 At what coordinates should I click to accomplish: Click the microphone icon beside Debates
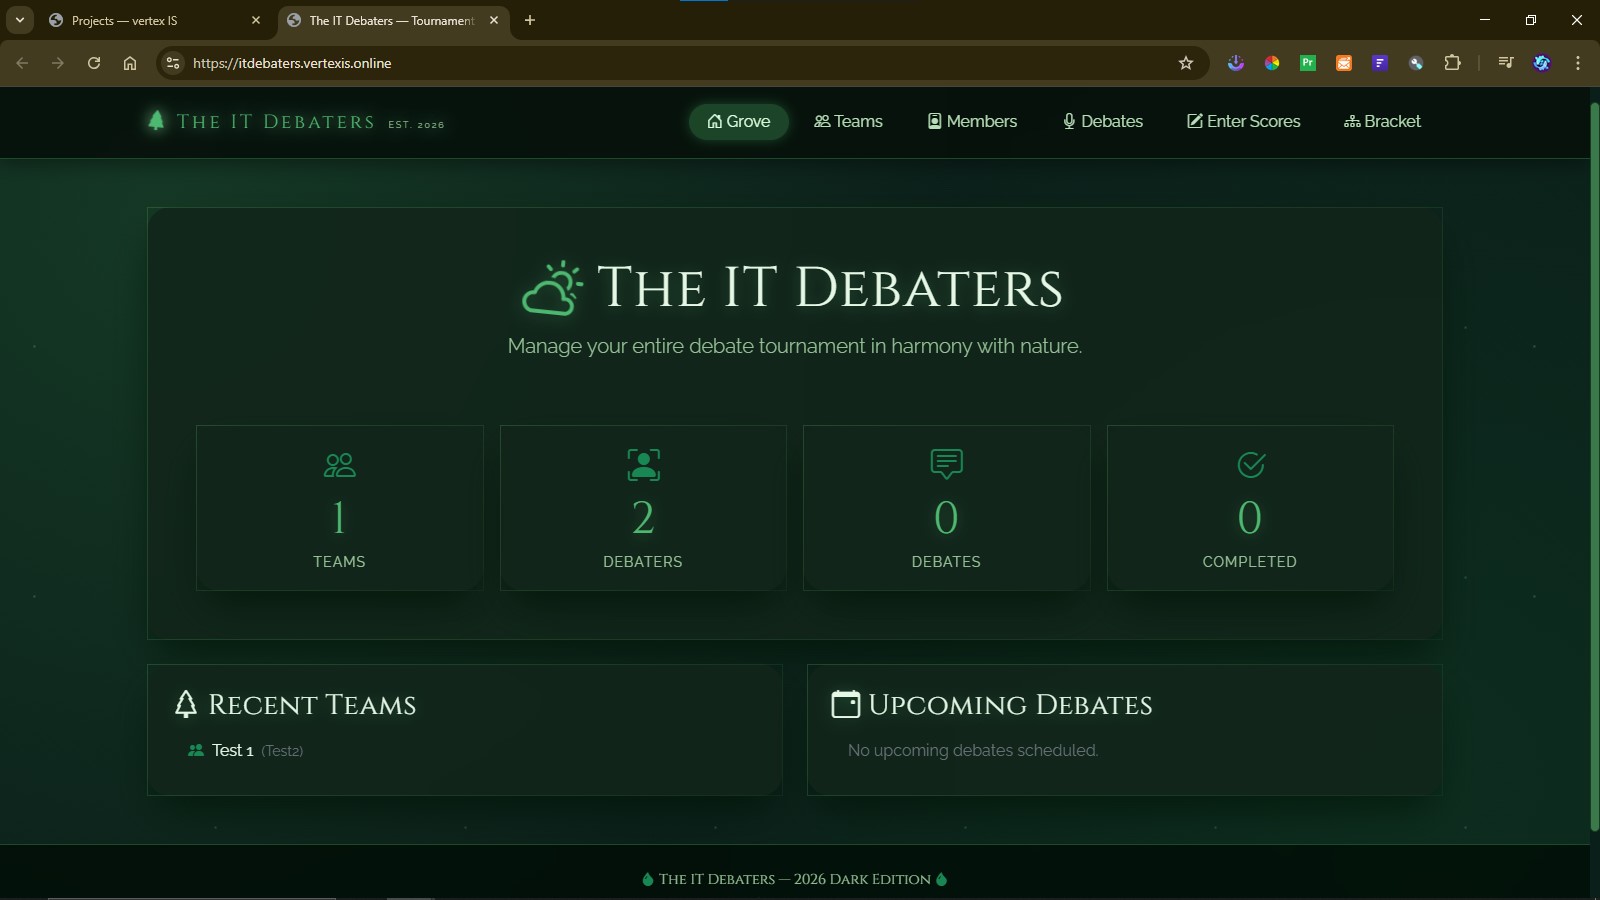[x=1069, y=121]
